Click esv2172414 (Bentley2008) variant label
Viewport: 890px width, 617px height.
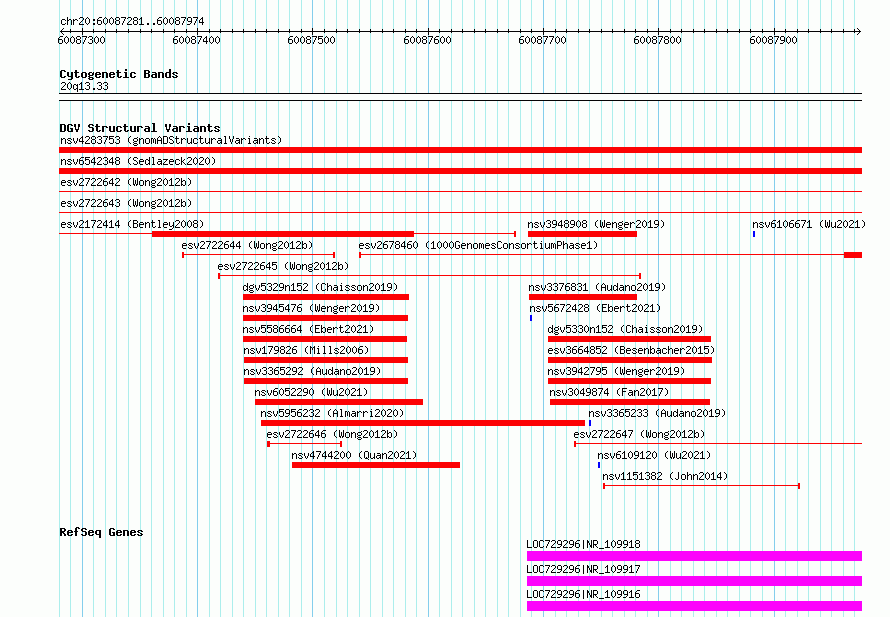click(132, 224)
